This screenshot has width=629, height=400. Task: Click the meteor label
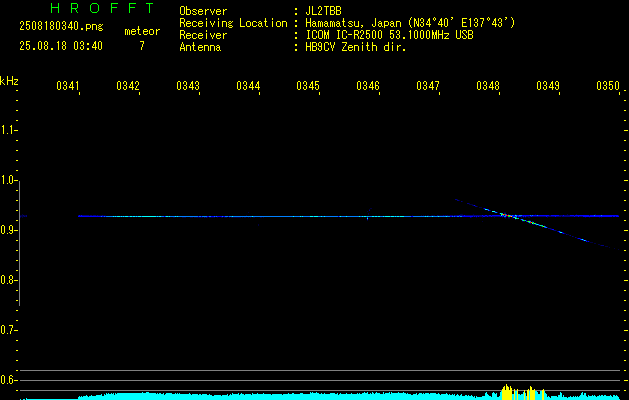(x=142, y=31)
